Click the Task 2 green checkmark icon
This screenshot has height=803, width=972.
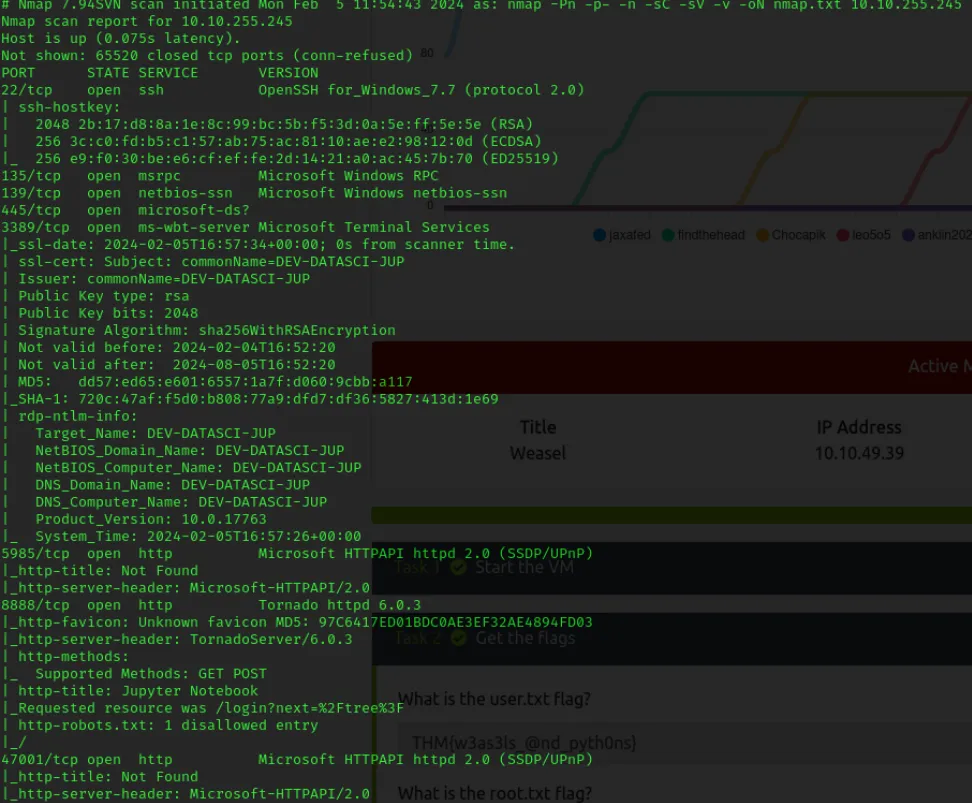coord(458,638)
